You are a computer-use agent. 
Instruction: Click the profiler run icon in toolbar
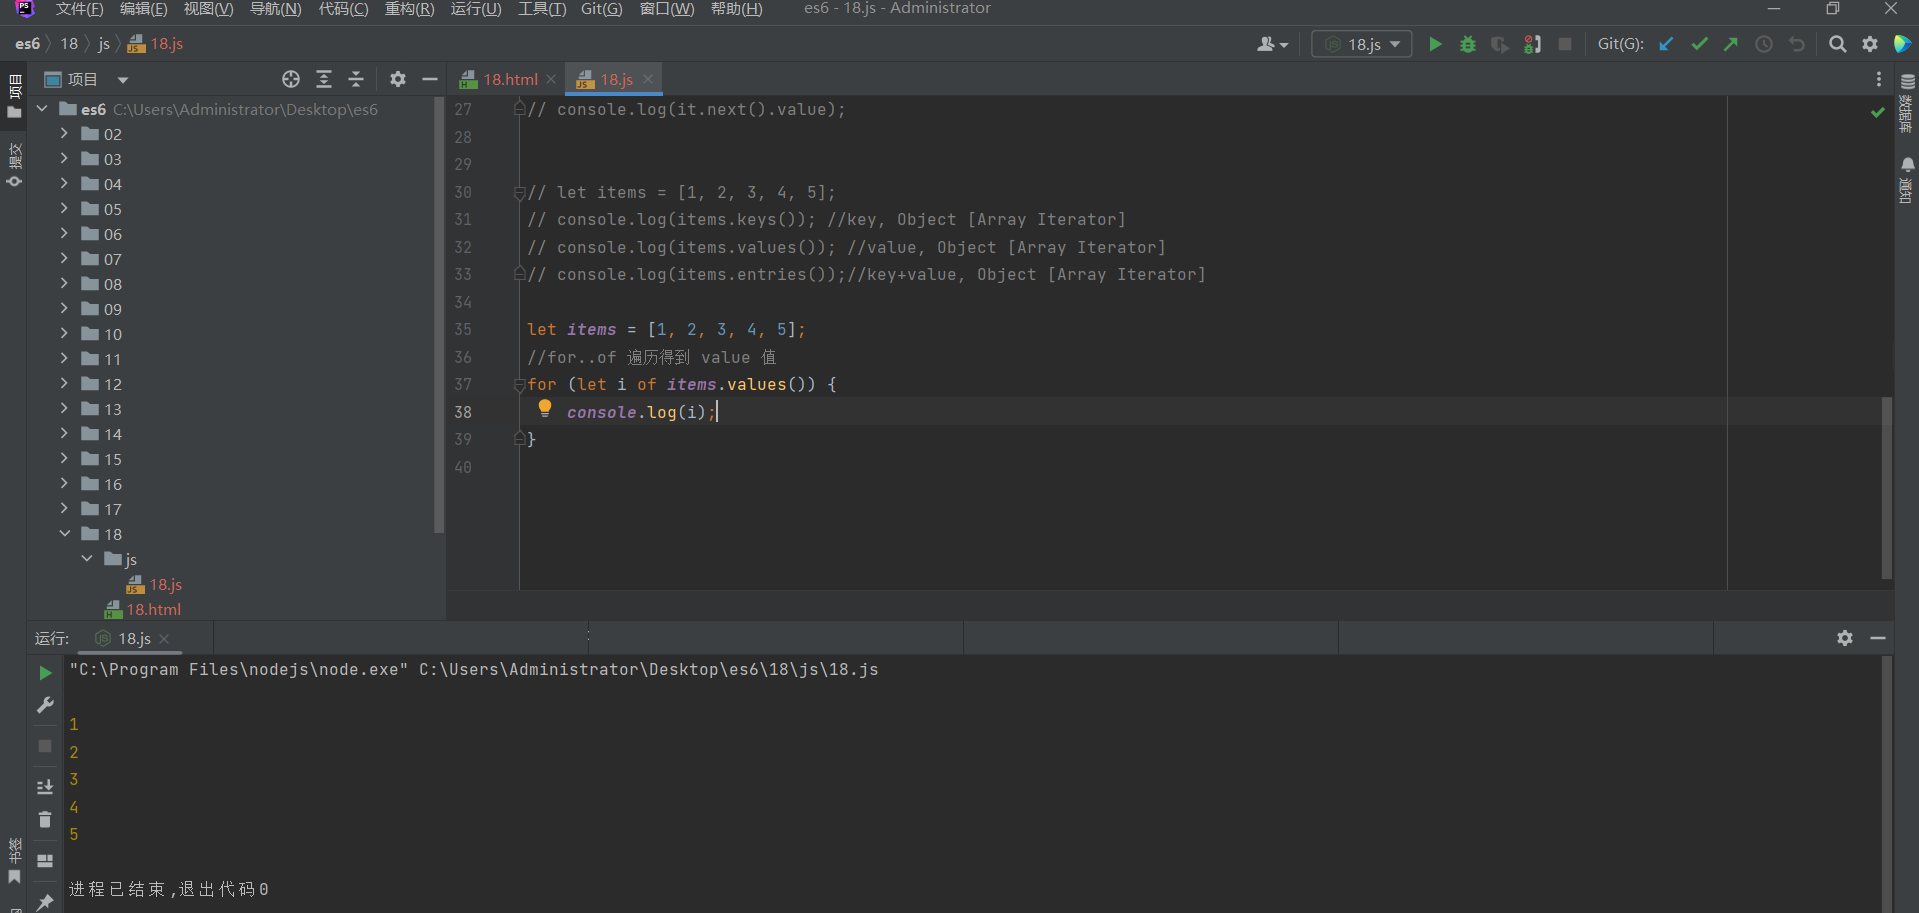point(1532,44)
